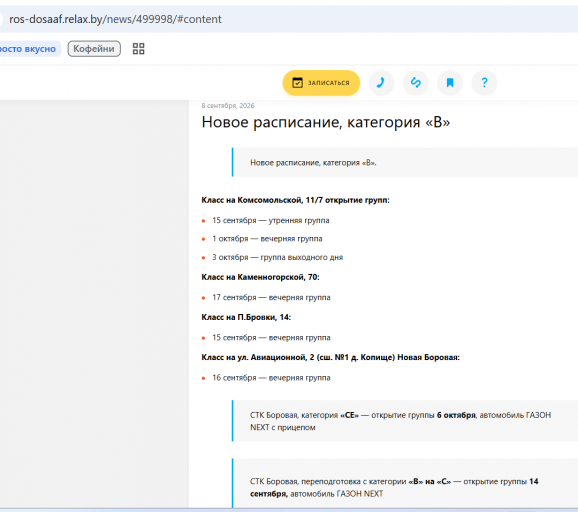This screenshot has width=578, height=512.
Task: Click the browser address bar URL
Action: [115, 19]
